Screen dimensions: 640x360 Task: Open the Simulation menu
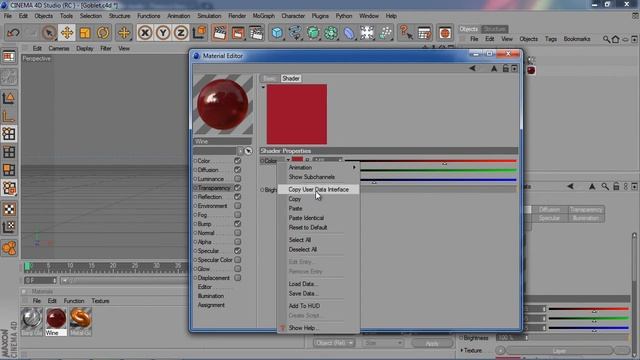coord(209,16)
